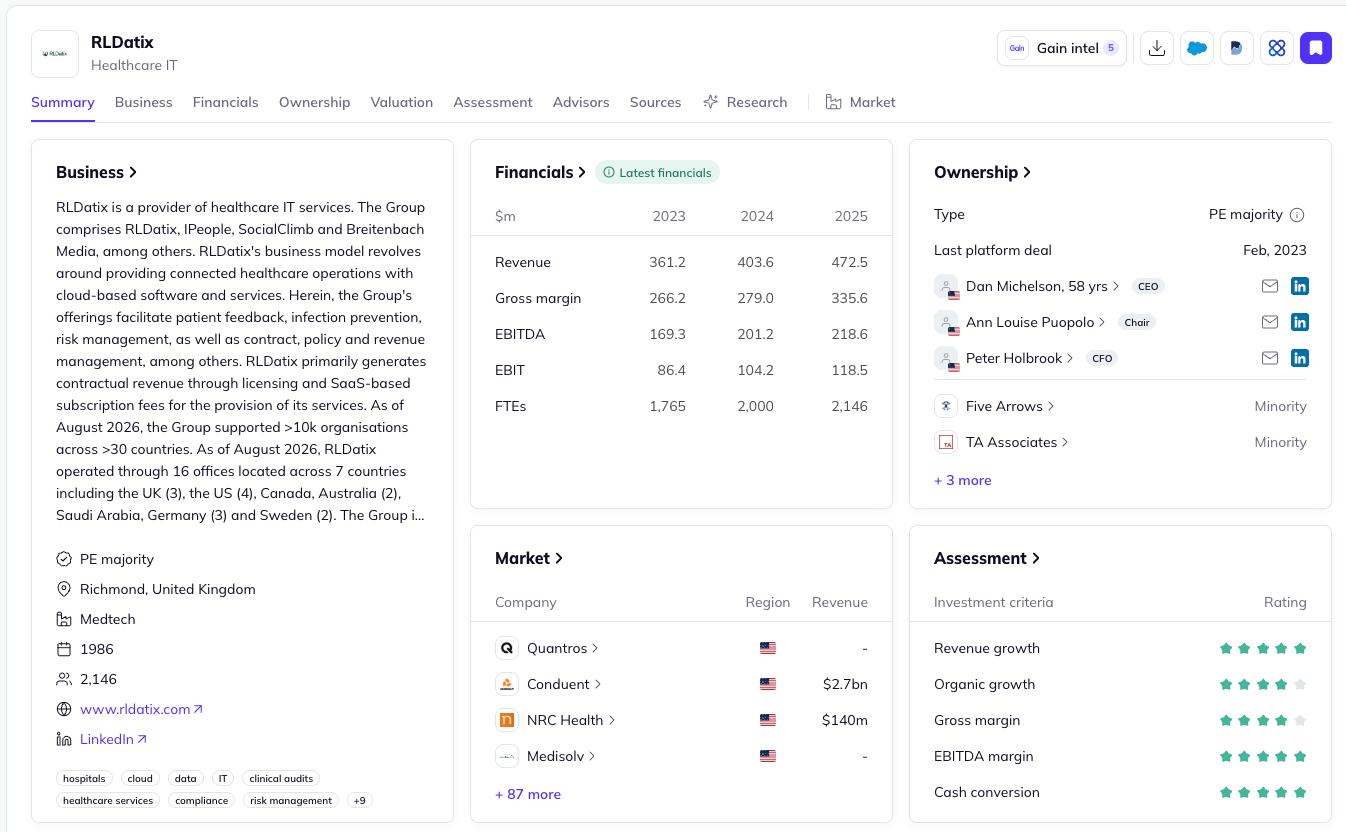Click the 'risk management' tag

[291, 800]
